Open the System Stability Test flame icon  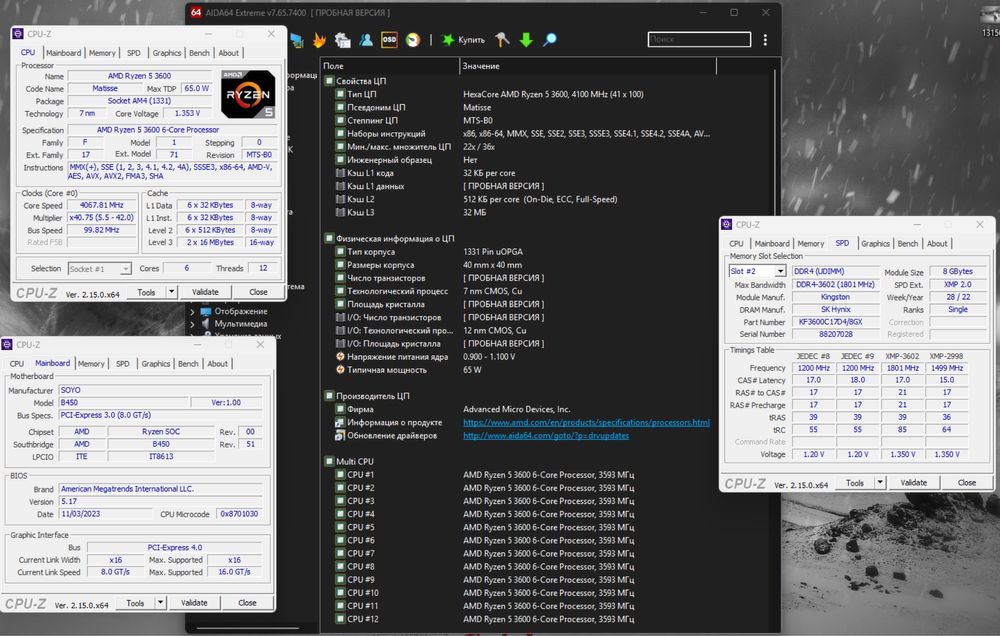pos(319,40)
